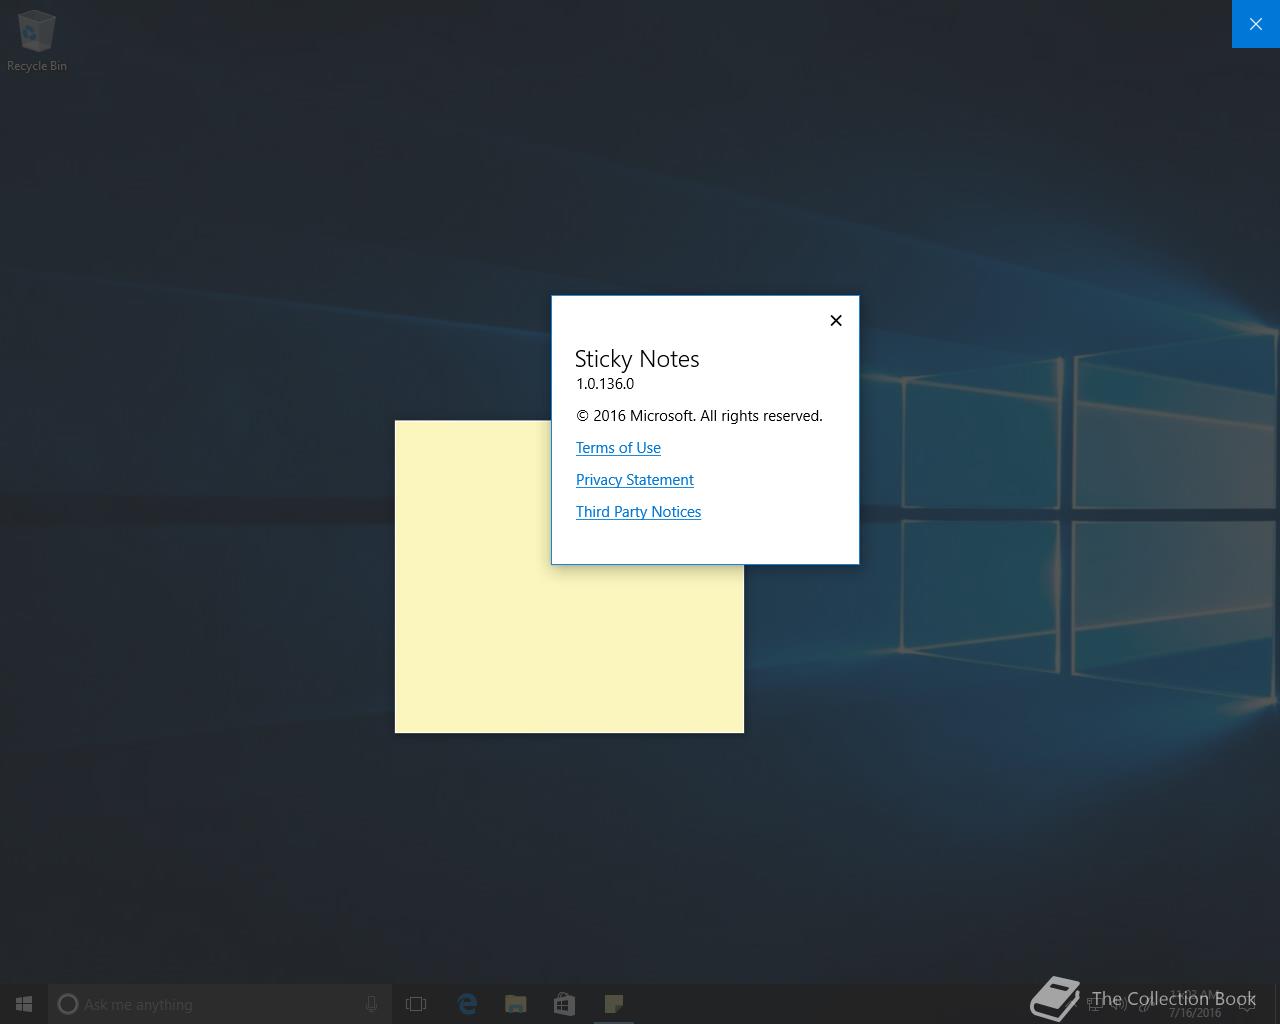Open the Windows Store taskbar icon

click(564, 1004)
